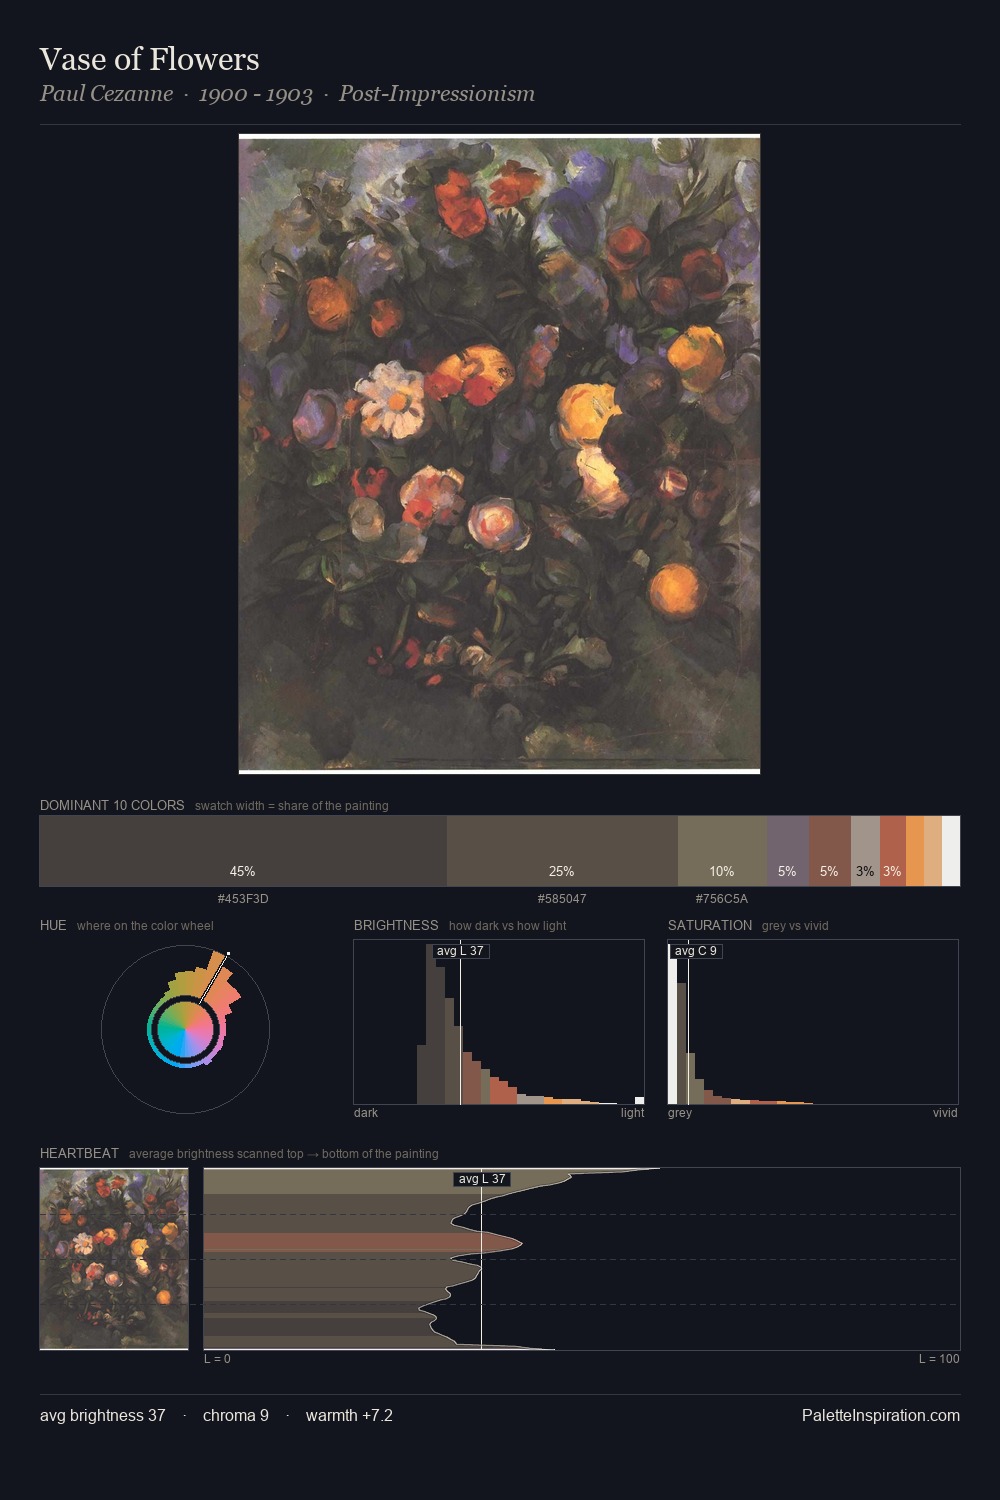Click the '1900 - 1903' date text
The width and height of the screenshot is (1000, 1500).
point(256,94)
